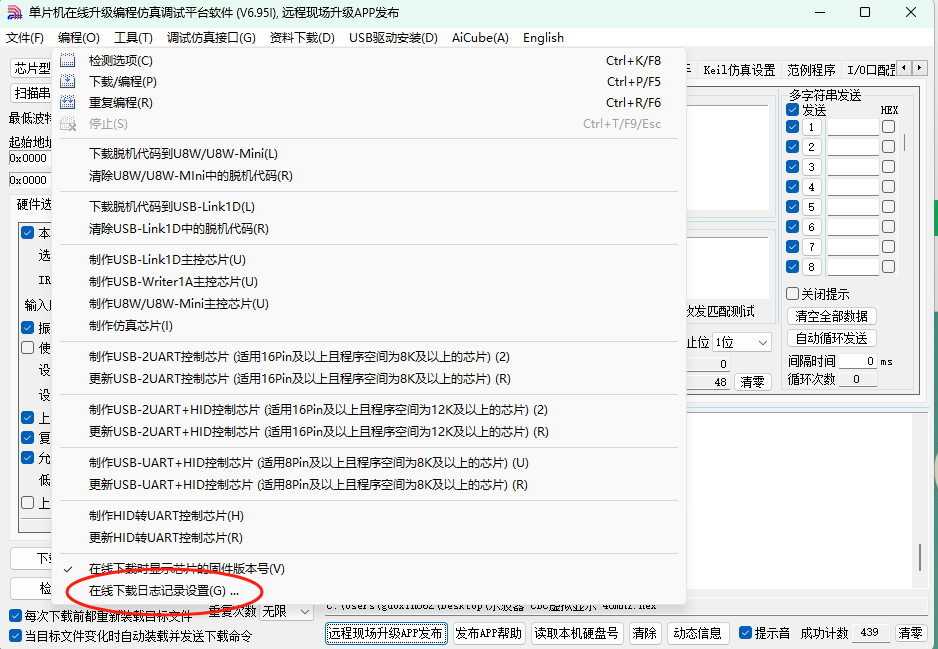Uncheck multi-string row 4 checkbox

click(x=793, y=187)
